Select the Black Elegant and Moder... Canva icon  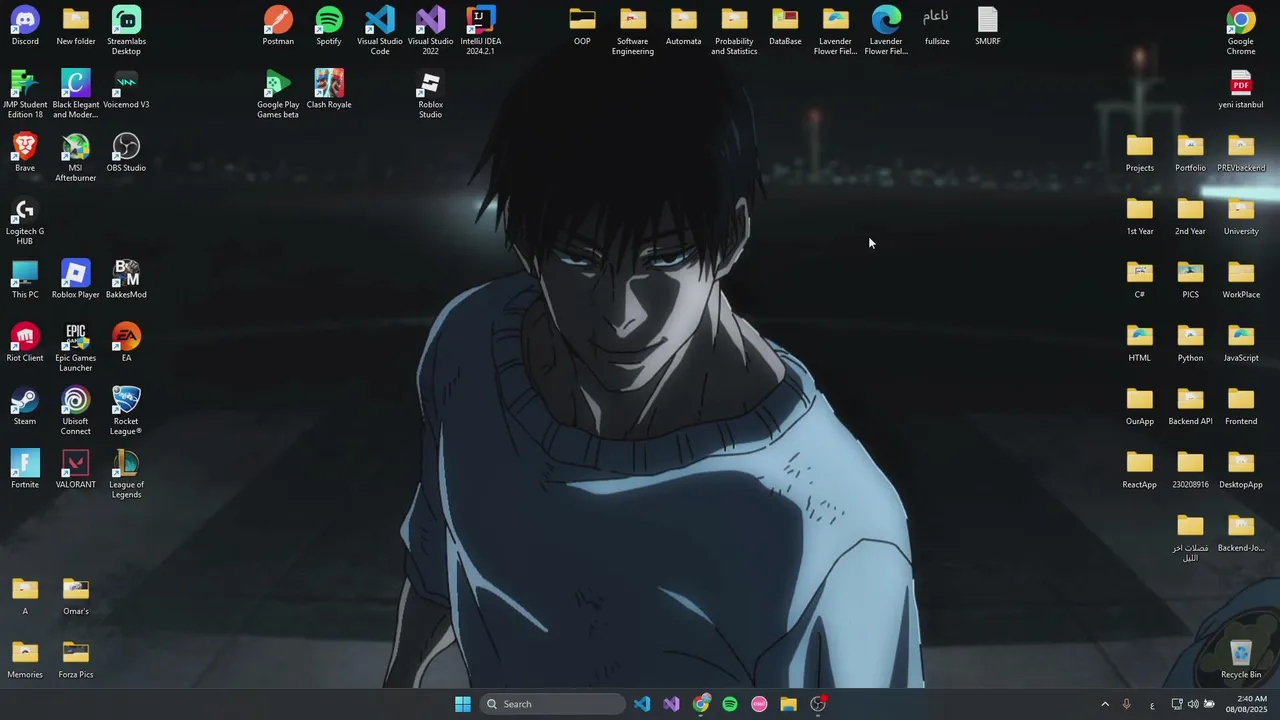[x=76, y=94]
